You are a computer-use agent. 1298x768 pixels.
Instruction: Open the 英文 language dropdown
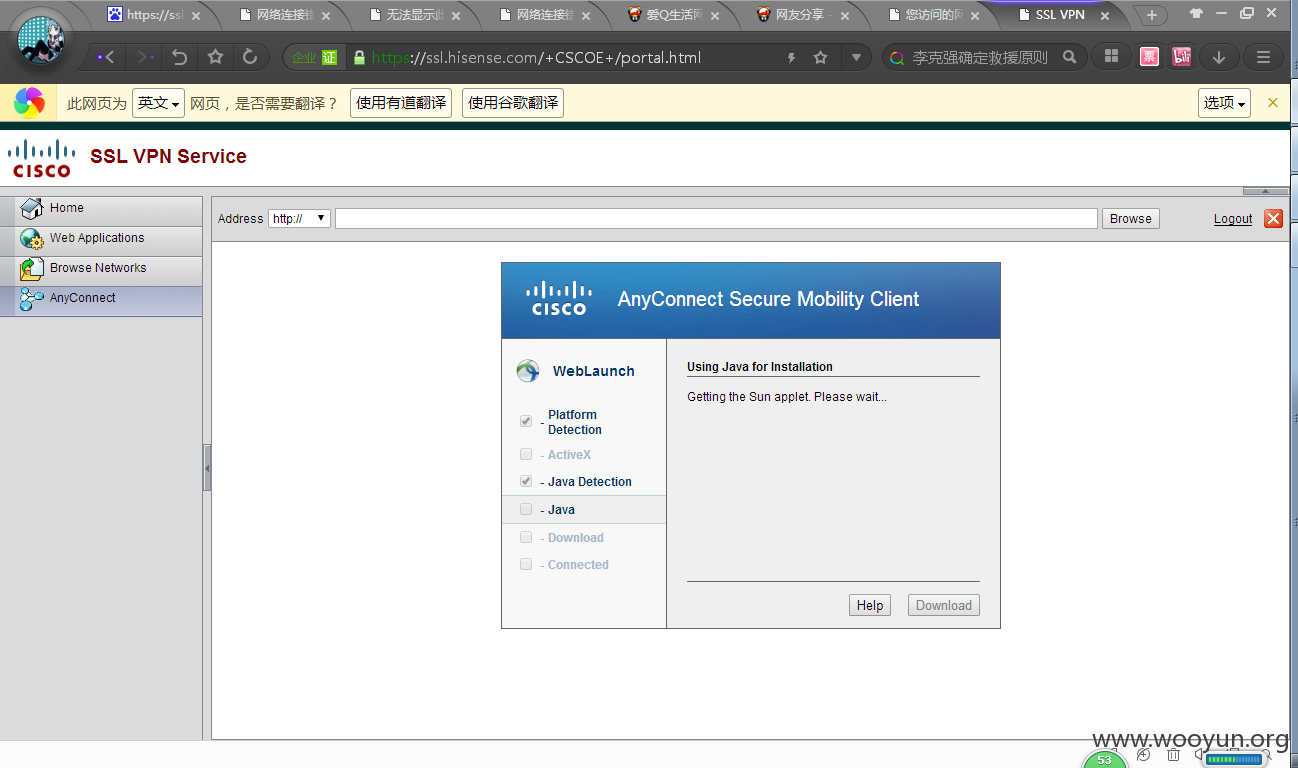pyautogui.click(x=158, y=103)
